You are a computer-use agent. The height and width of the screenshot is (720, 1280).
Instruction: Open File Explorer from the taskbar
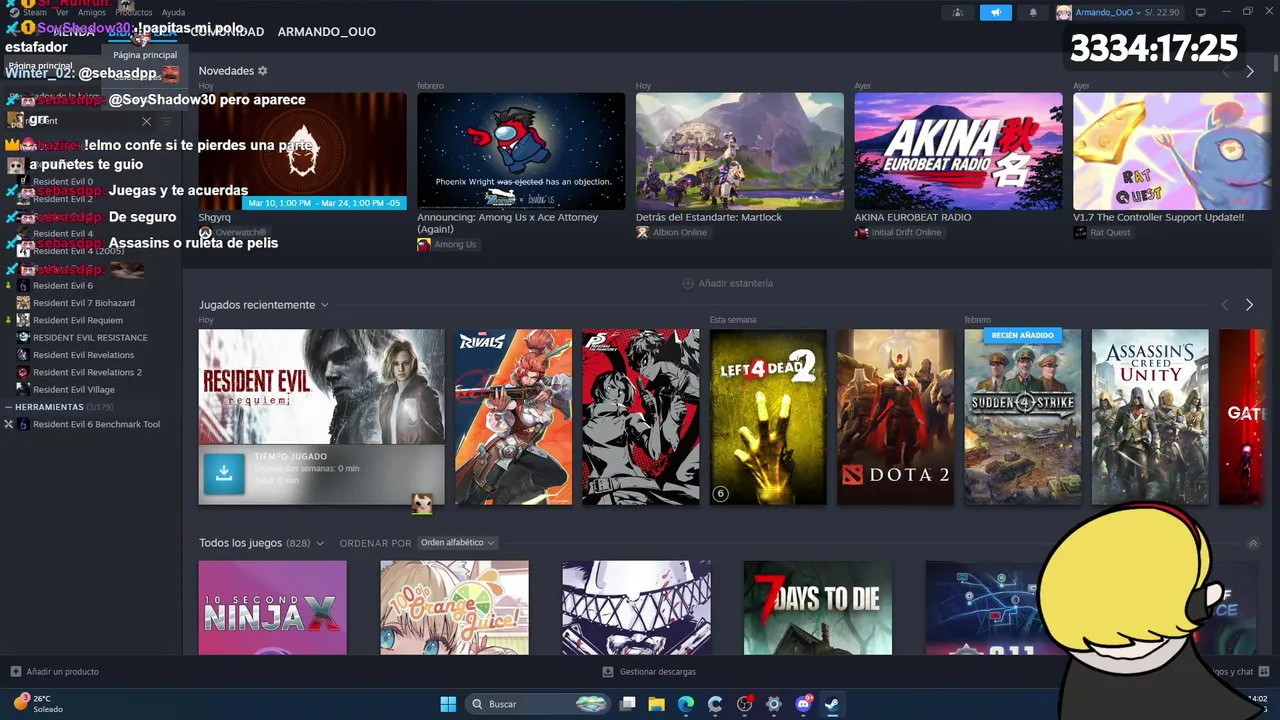point(657,704)
